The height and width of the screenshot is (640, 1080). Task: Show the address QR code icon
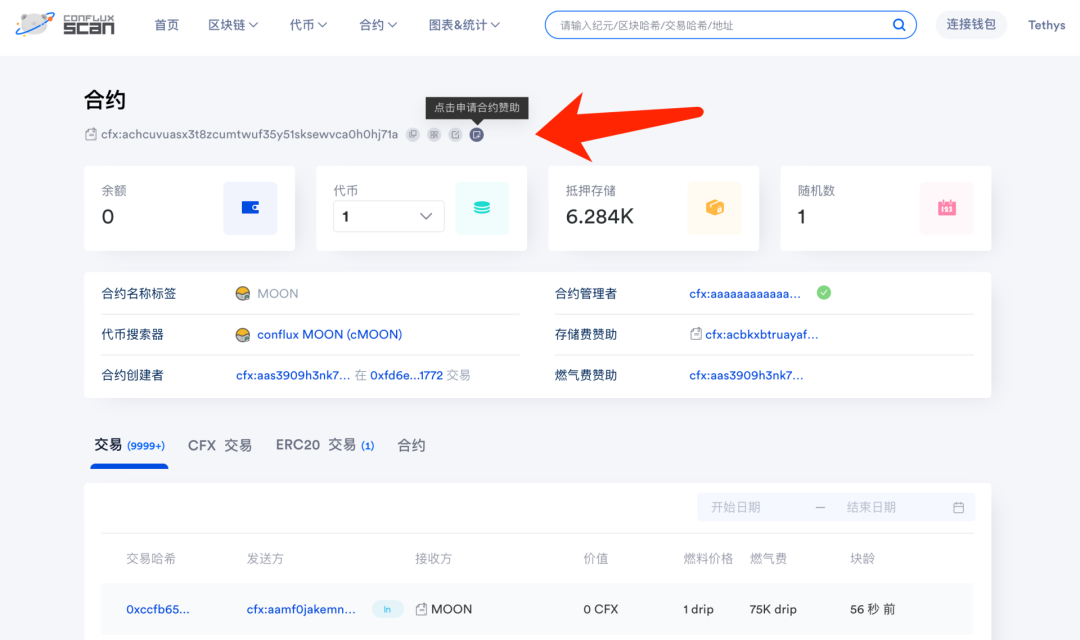[x=434, y=135]
